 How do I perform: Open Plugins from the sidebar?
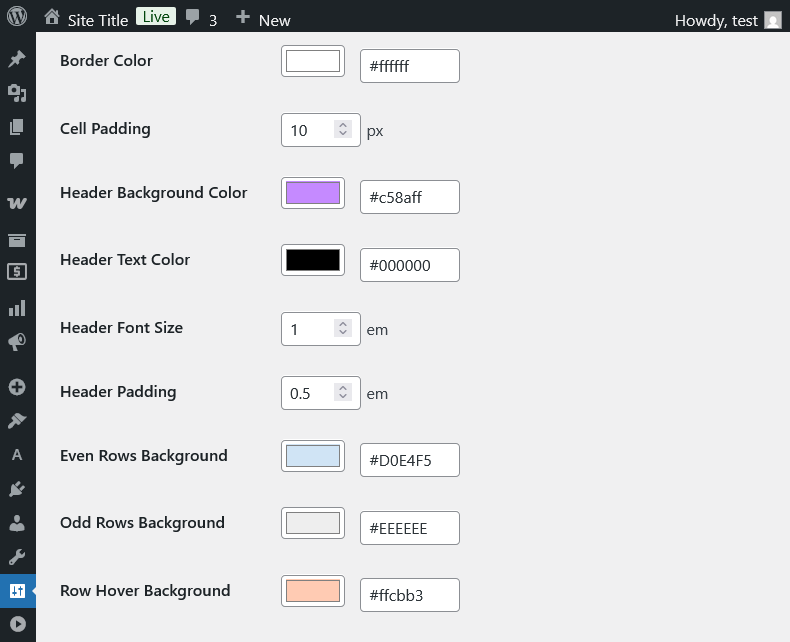coord(17,489)
